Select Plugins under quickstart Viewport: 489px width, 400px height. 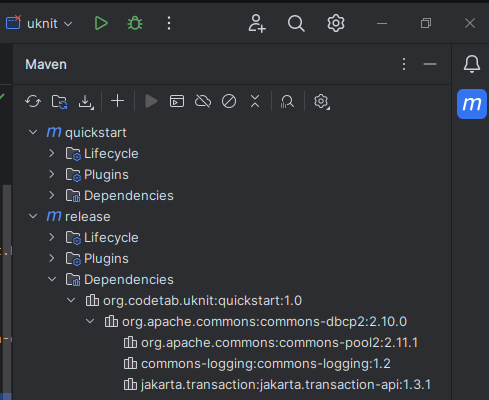tap(232, 174)
